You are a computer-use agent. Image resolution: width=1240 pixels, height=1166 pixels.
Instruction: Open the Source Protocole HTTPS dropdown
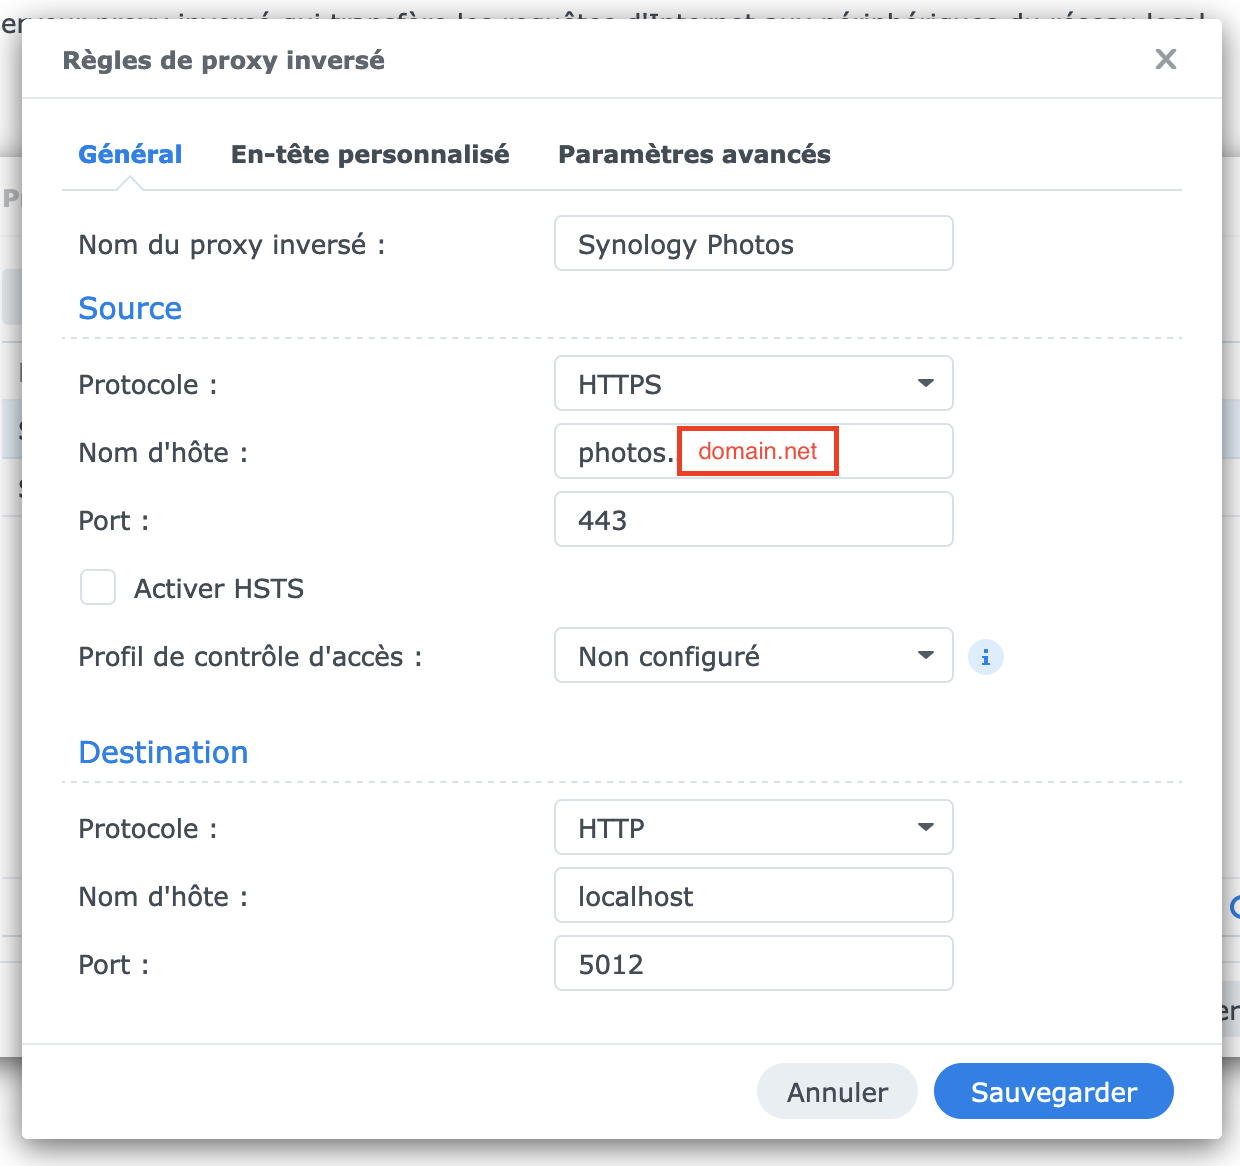pos(753,384)
